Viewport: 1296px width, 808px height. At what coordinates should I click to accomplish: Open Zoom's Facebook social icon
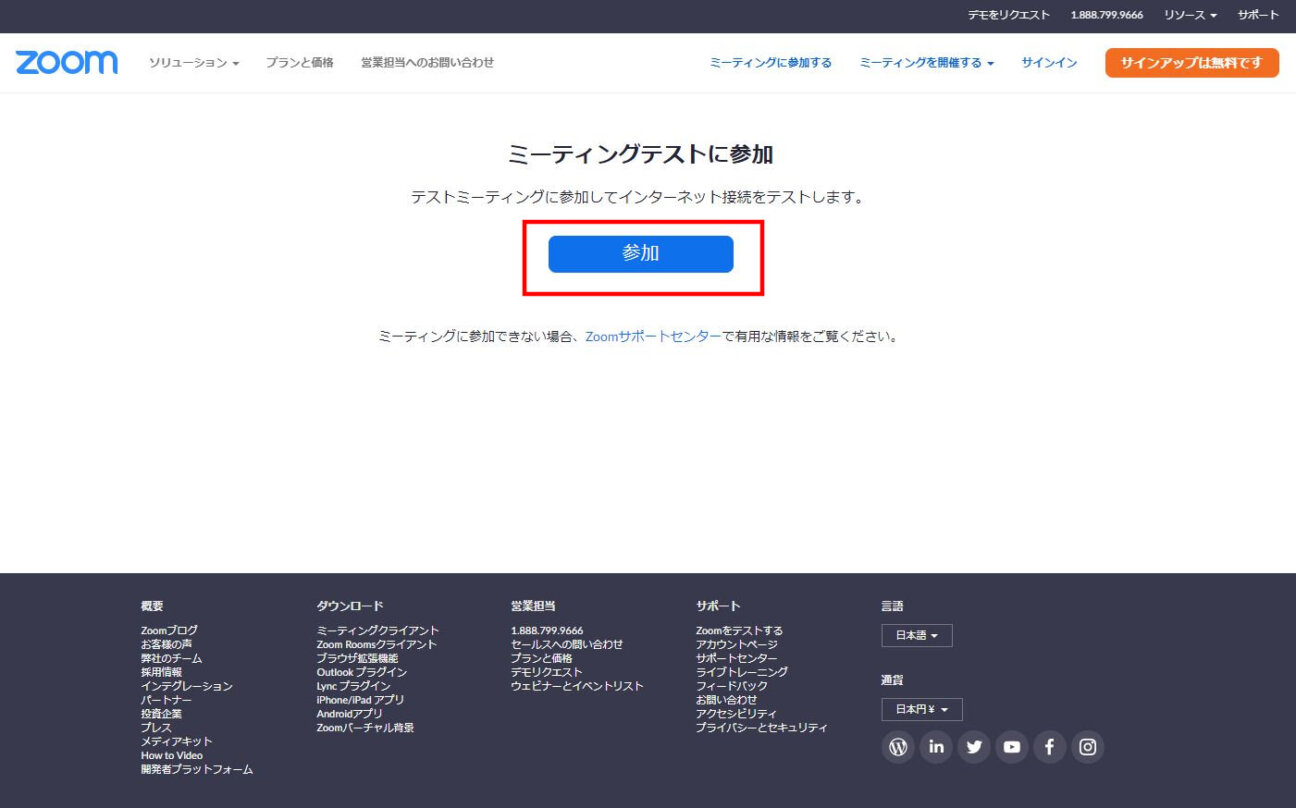[x=1049, y=747]
